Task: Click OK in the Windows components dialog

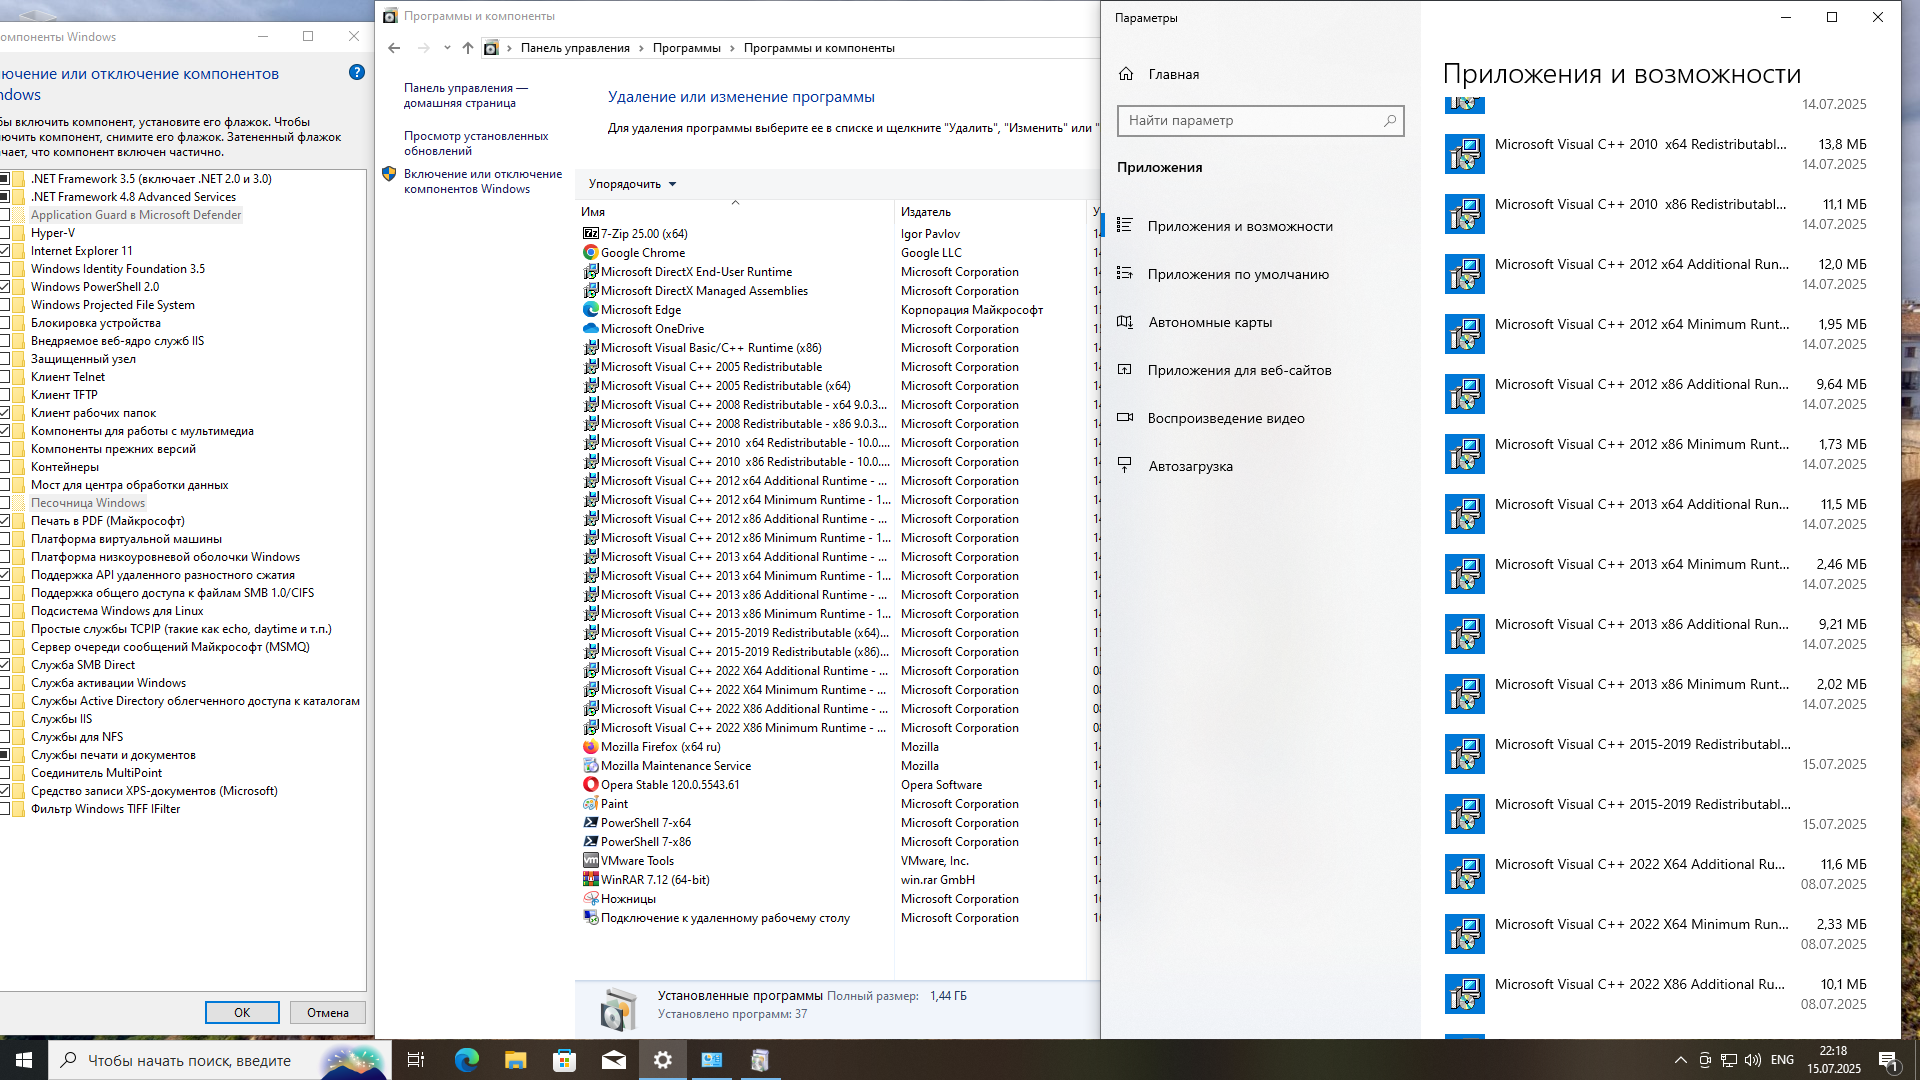Action: point(242,1013)
